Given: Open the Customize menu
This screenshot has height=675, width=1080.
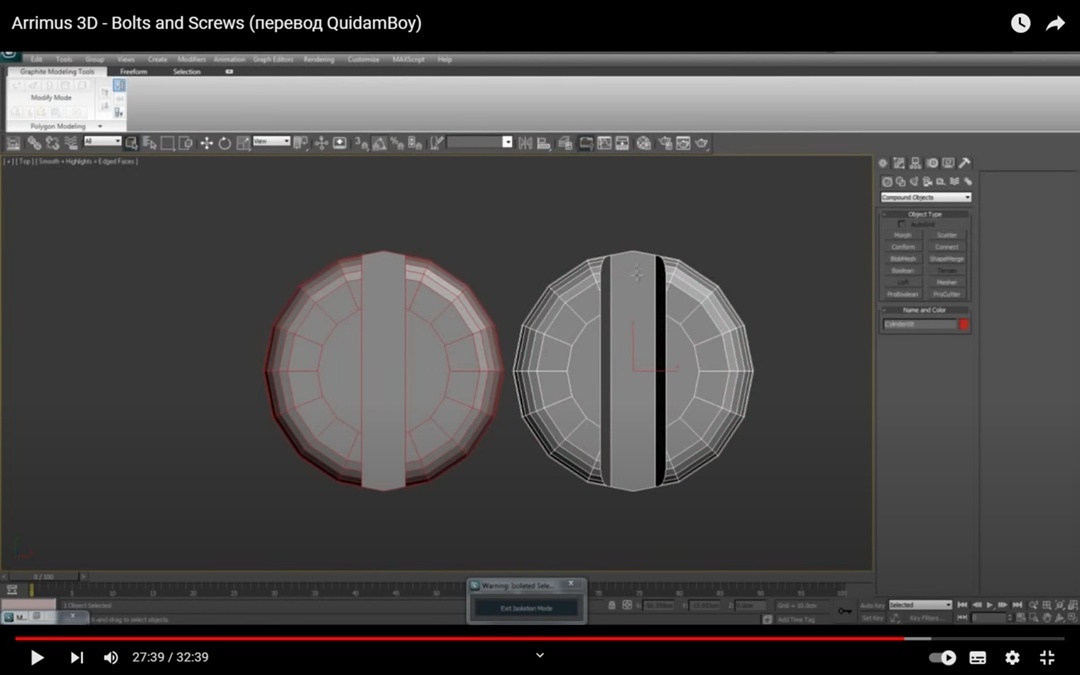Looking at the screenshot, I should 364,59.
